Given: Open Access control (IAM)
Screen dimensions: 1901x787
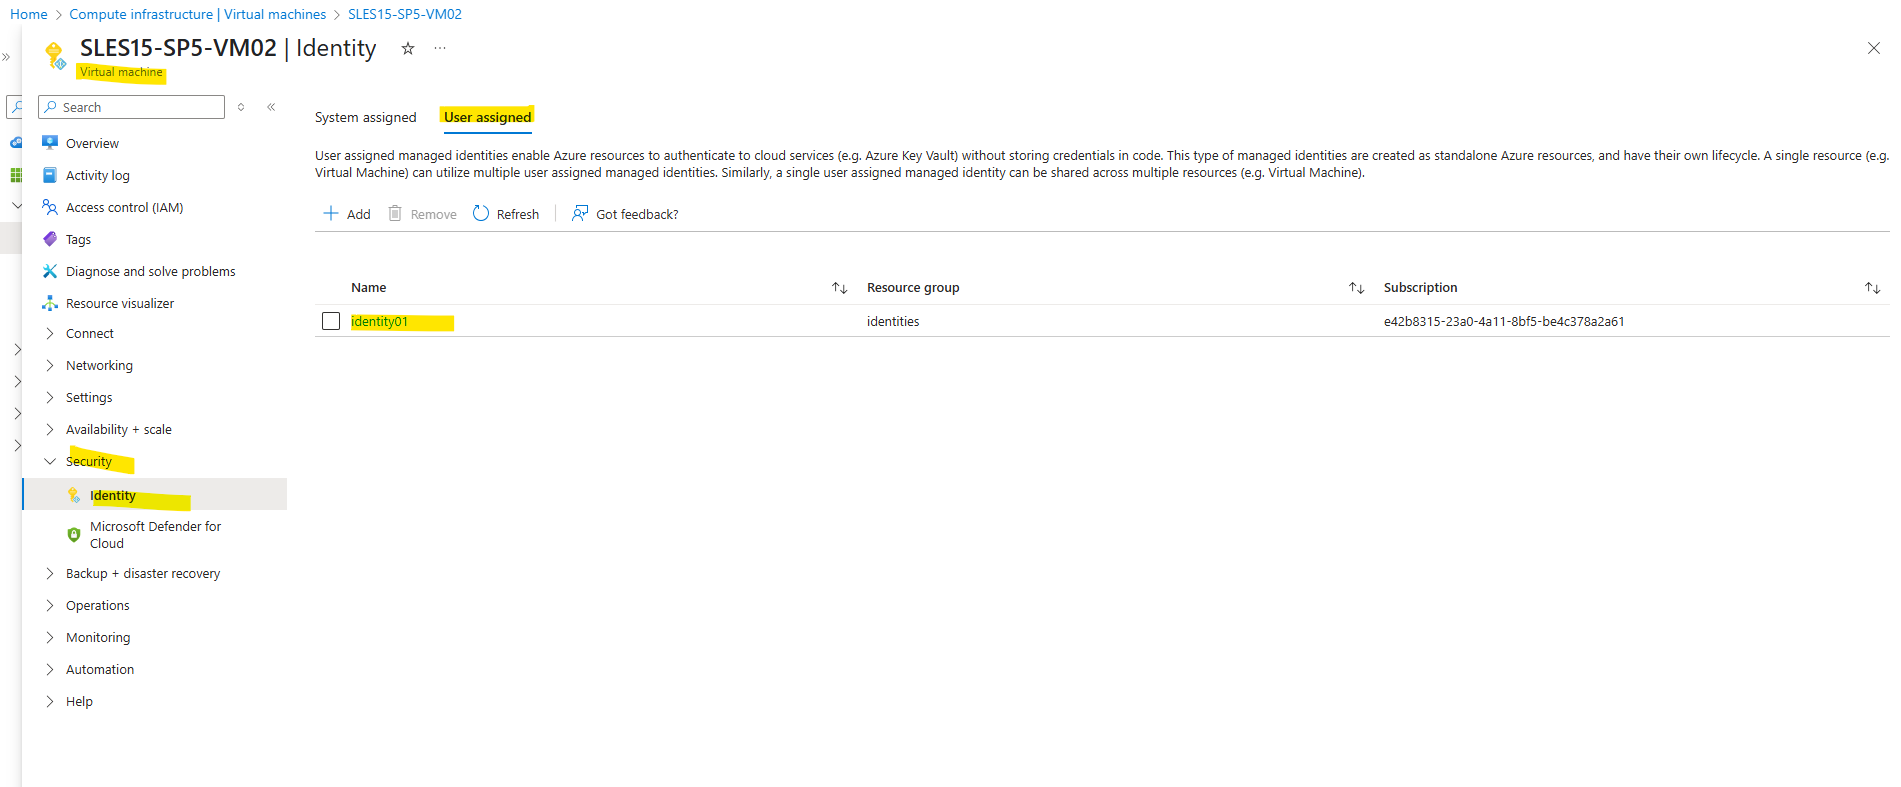Looking at the screenshot, I should 125,207.
